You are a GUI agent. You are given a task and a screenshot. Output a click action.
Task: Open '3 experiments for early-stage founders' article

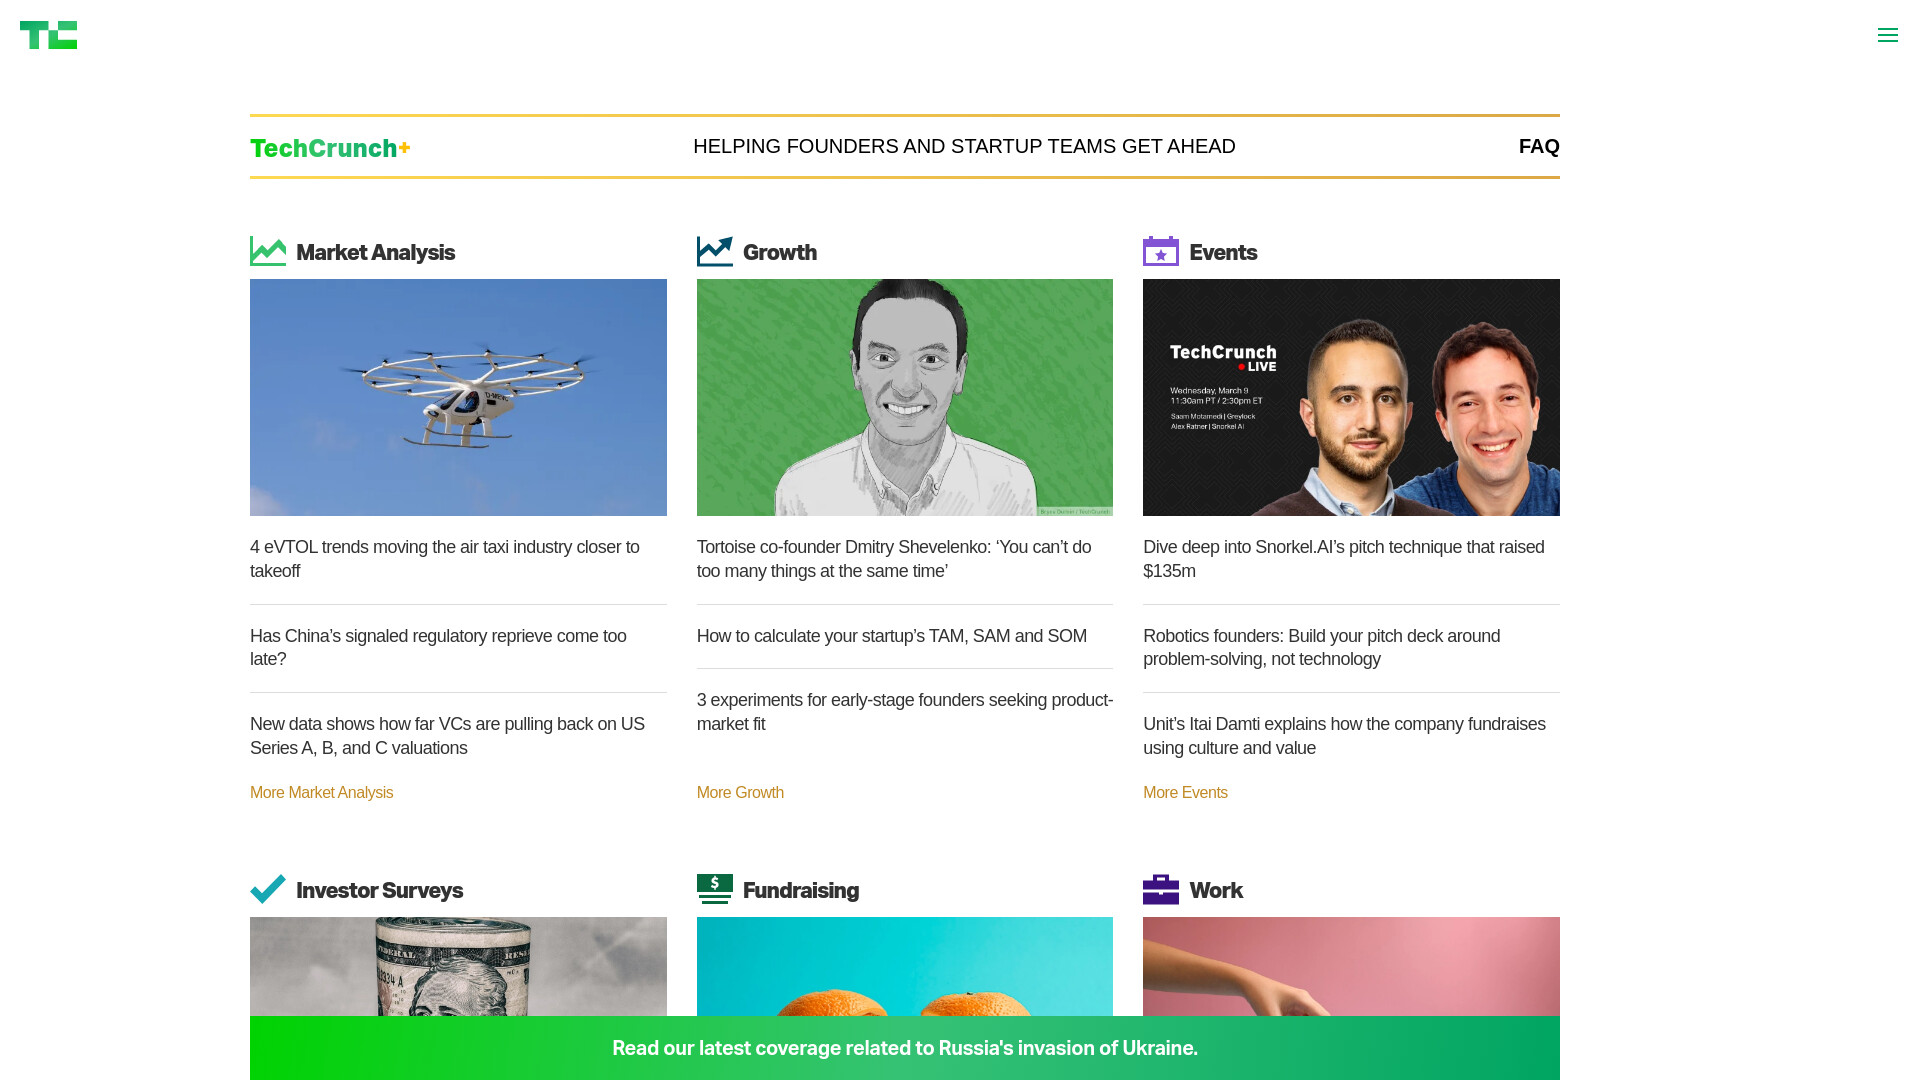[x=905, y=712]
